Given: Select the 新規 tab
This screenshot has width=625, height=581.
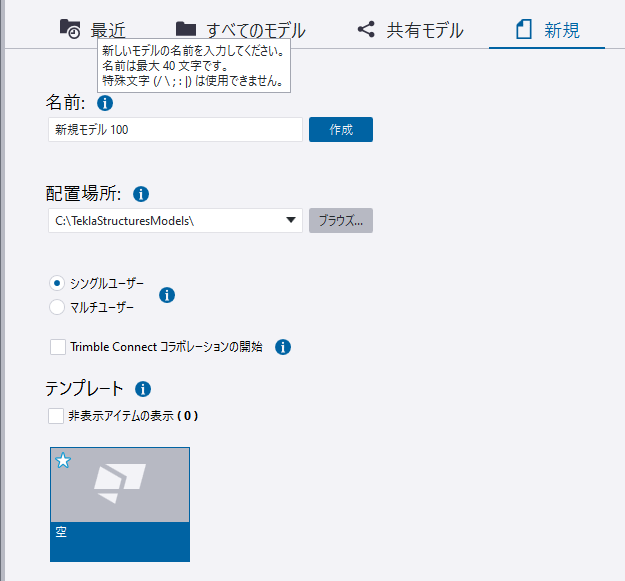Looking at the screenshot, I should coord(547,30).
